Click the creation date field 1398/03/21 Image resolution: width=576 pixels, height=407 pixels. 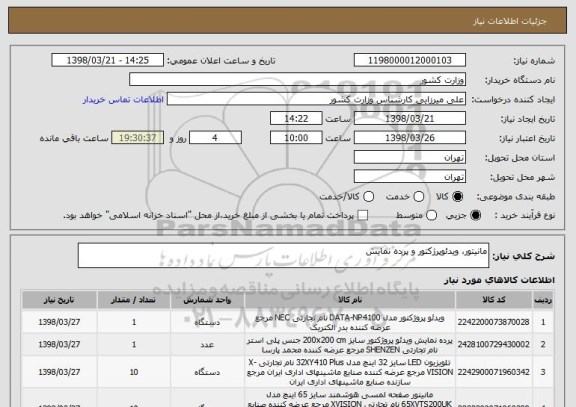pos(410,119)
